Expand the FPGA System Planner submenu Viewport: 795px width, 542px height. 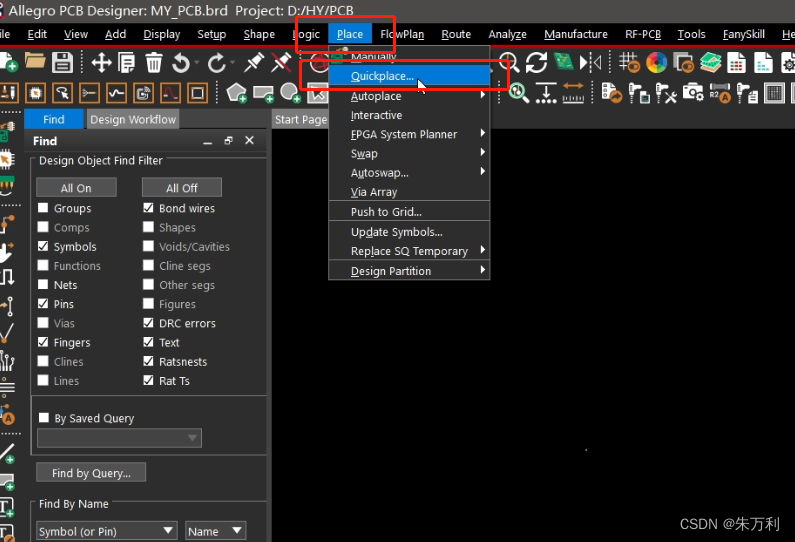409,134
